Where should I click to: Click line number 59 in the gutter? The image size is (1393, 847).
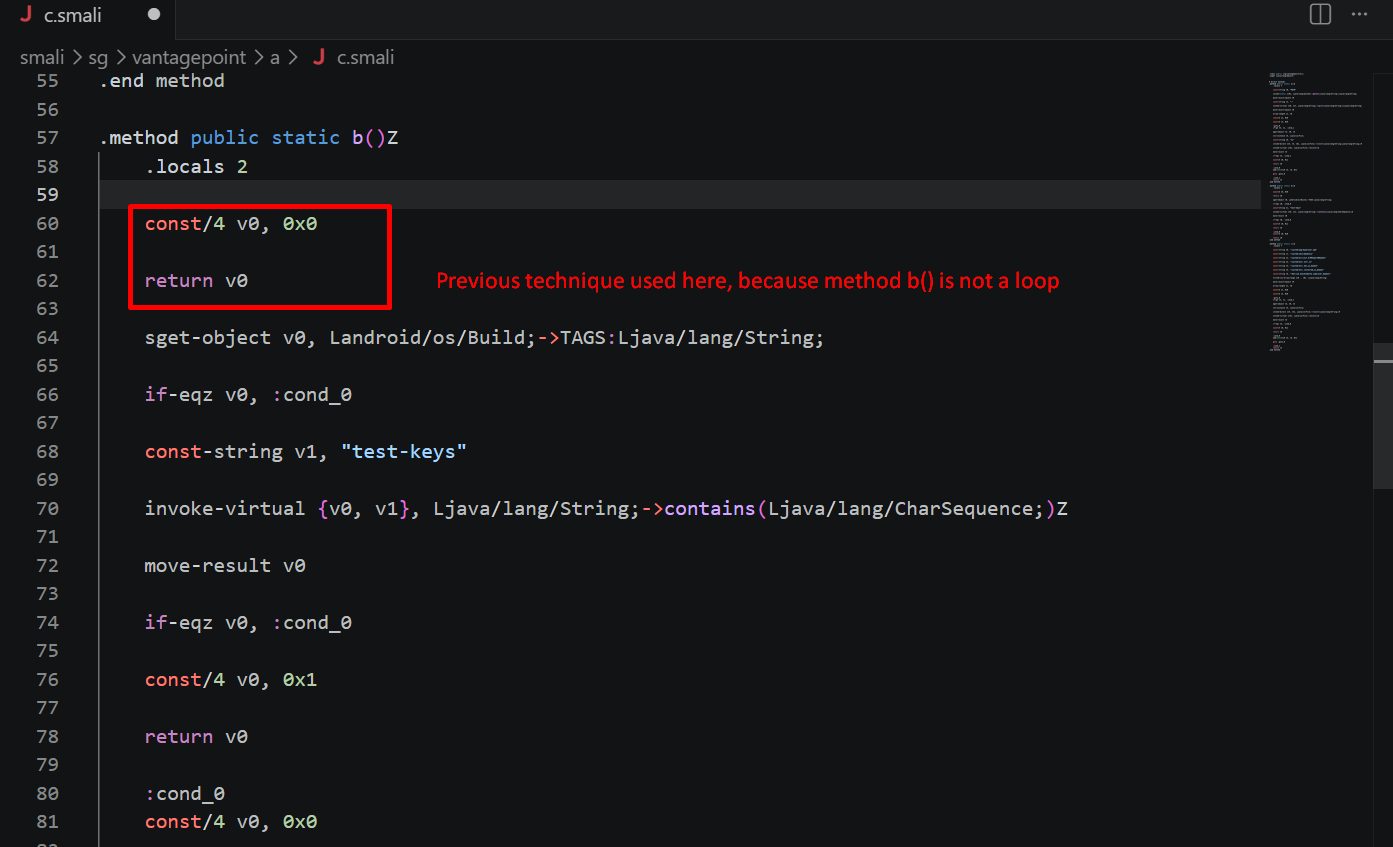[47, 194]
